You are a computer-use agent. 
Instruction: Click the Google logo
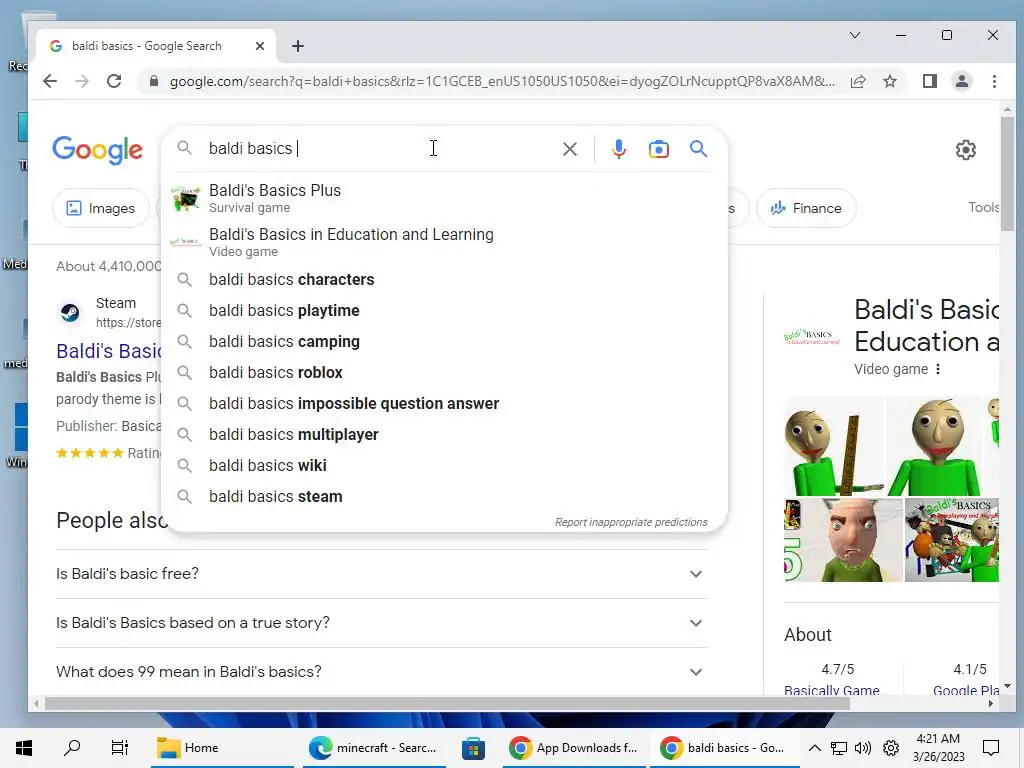(97, 150)
